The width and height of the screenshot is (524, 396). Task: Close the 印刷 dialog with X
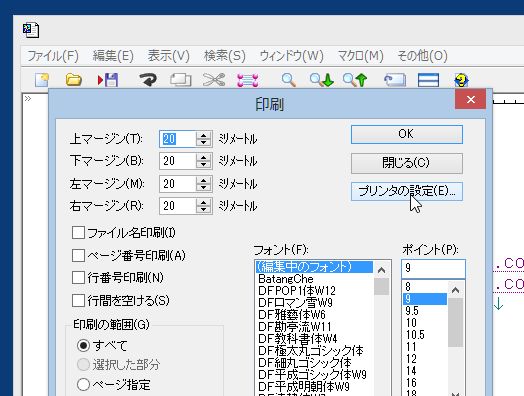point(471,99)
